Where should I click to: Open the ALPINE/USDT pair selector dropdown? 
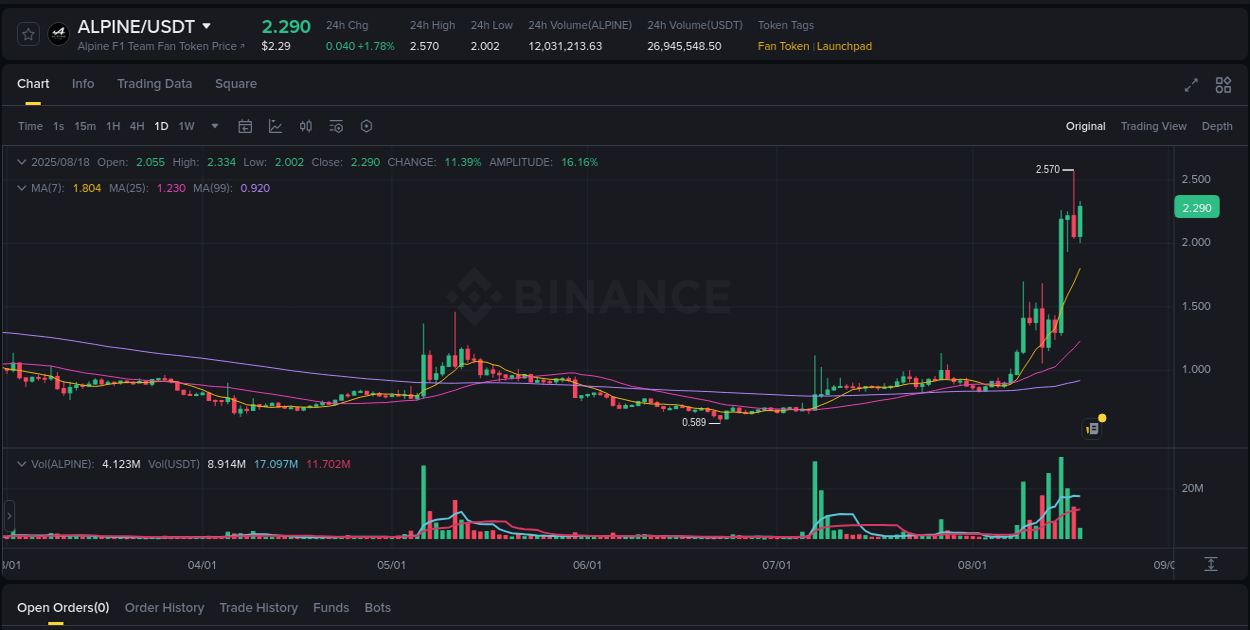click(x=207, y=26)
